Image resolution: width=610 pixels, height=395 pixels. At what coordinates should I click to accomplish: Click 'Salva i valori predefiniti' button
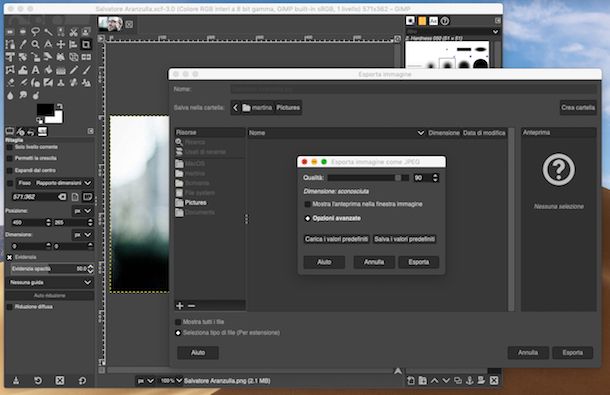pos(405,239)
